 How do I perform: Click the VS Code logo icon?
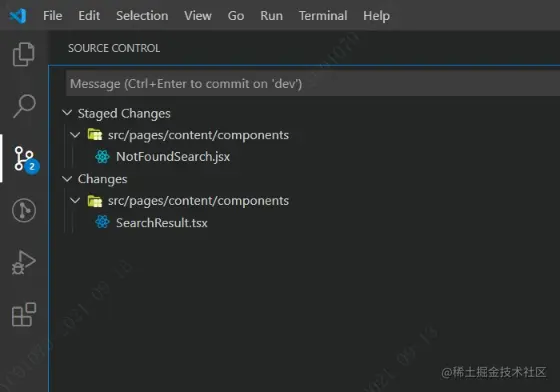(18, 16)
